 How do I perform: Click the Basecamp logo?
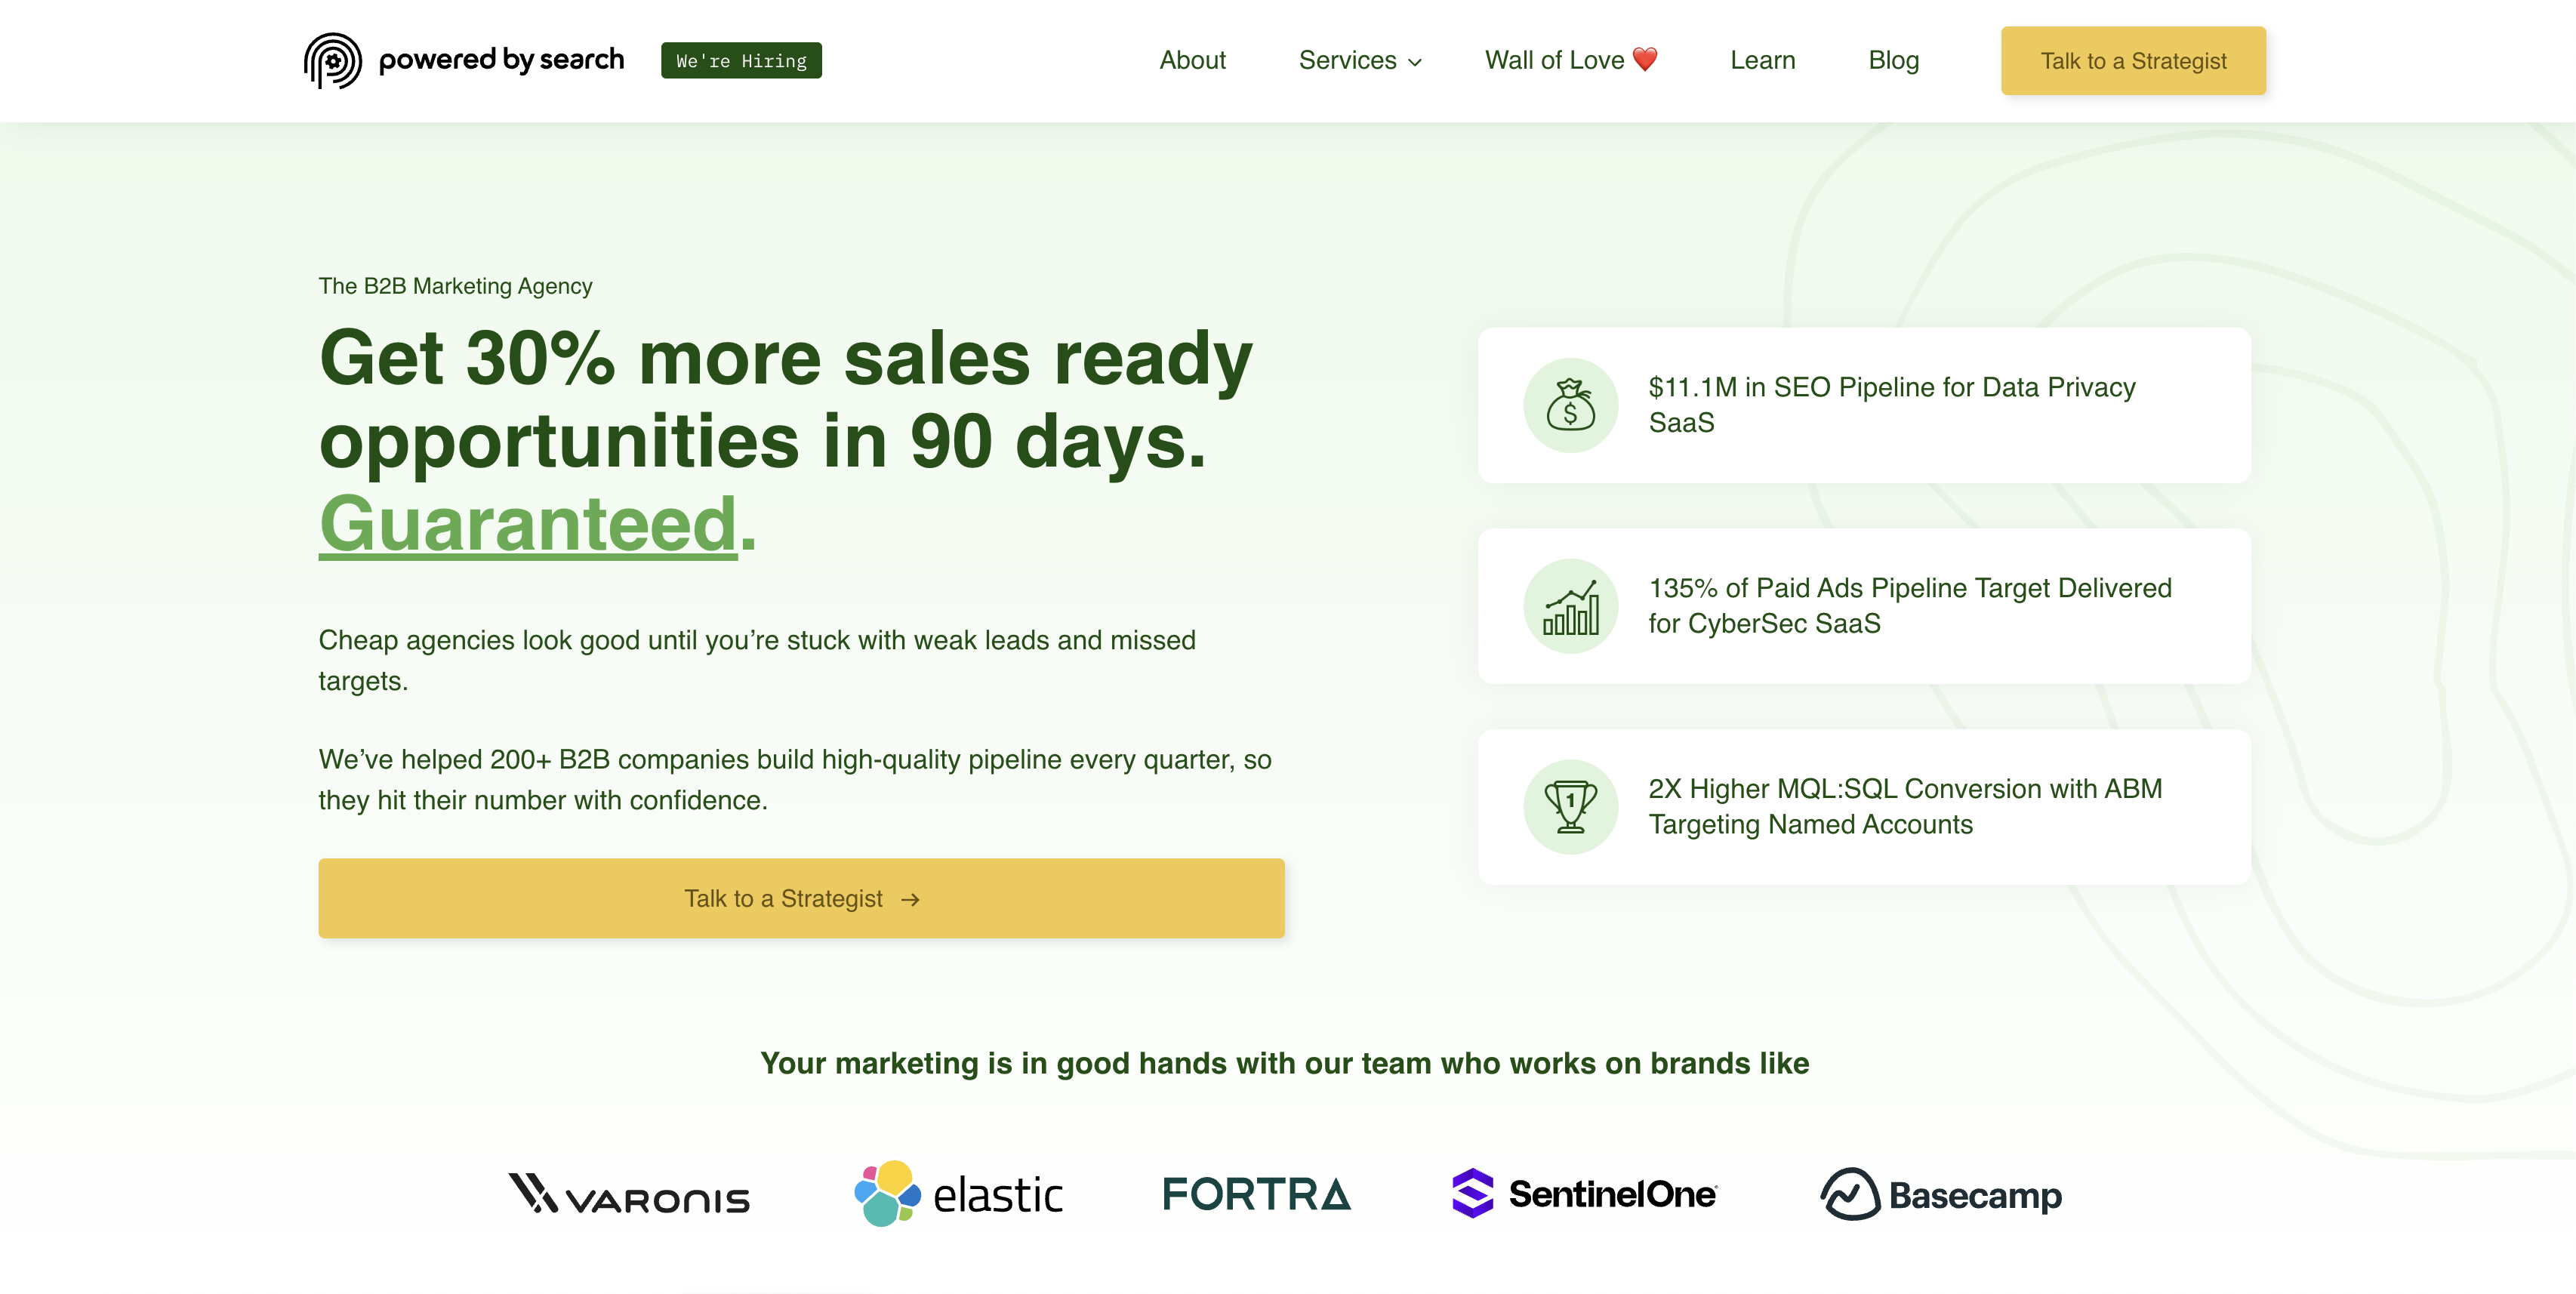(1941, 1194)
